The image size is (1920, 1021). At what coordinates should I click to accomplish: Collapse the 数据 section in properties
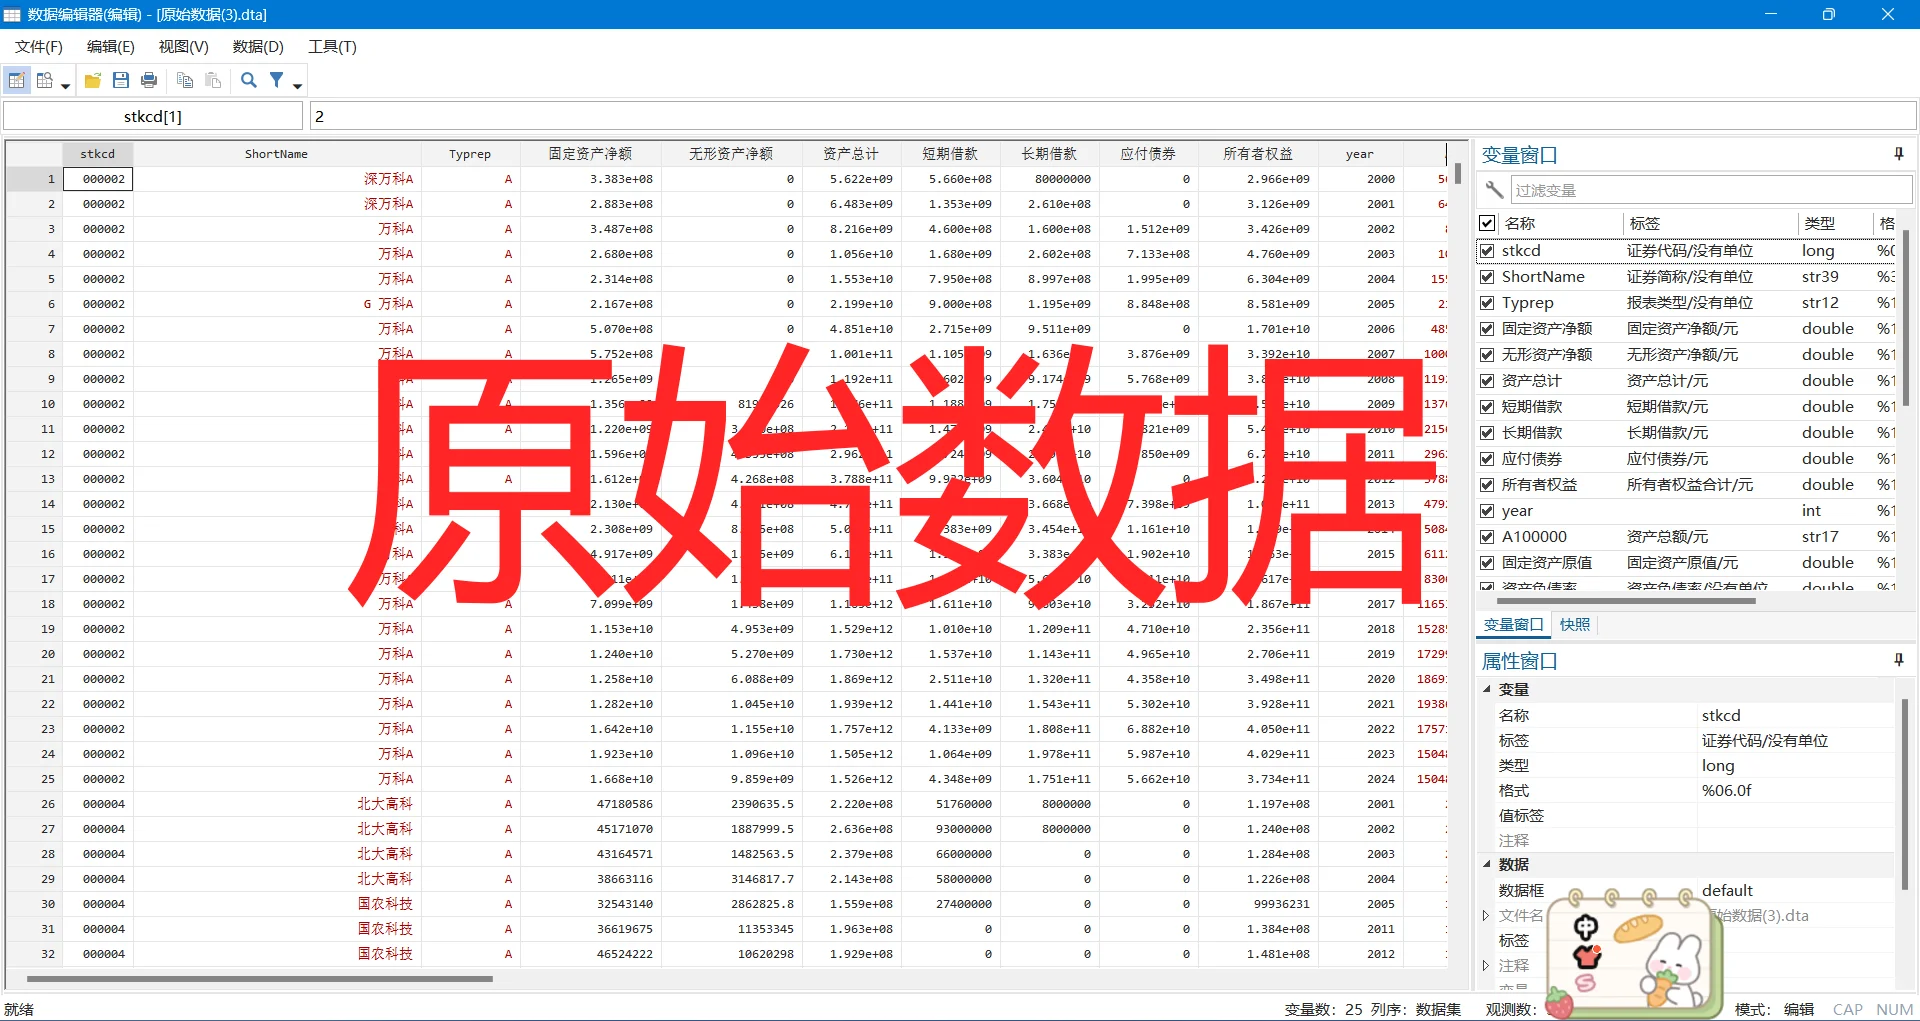pos(1486,864)
